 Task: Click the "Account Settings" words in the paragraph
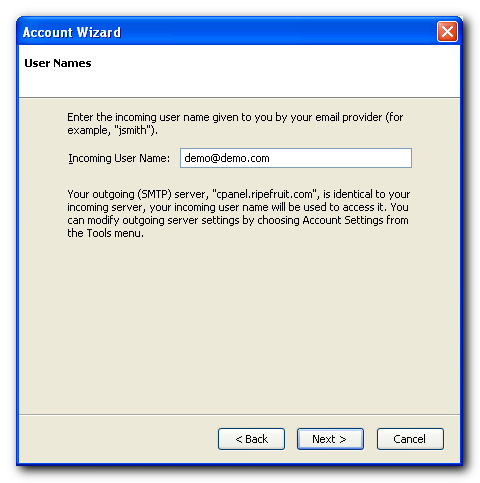point(343,220)
